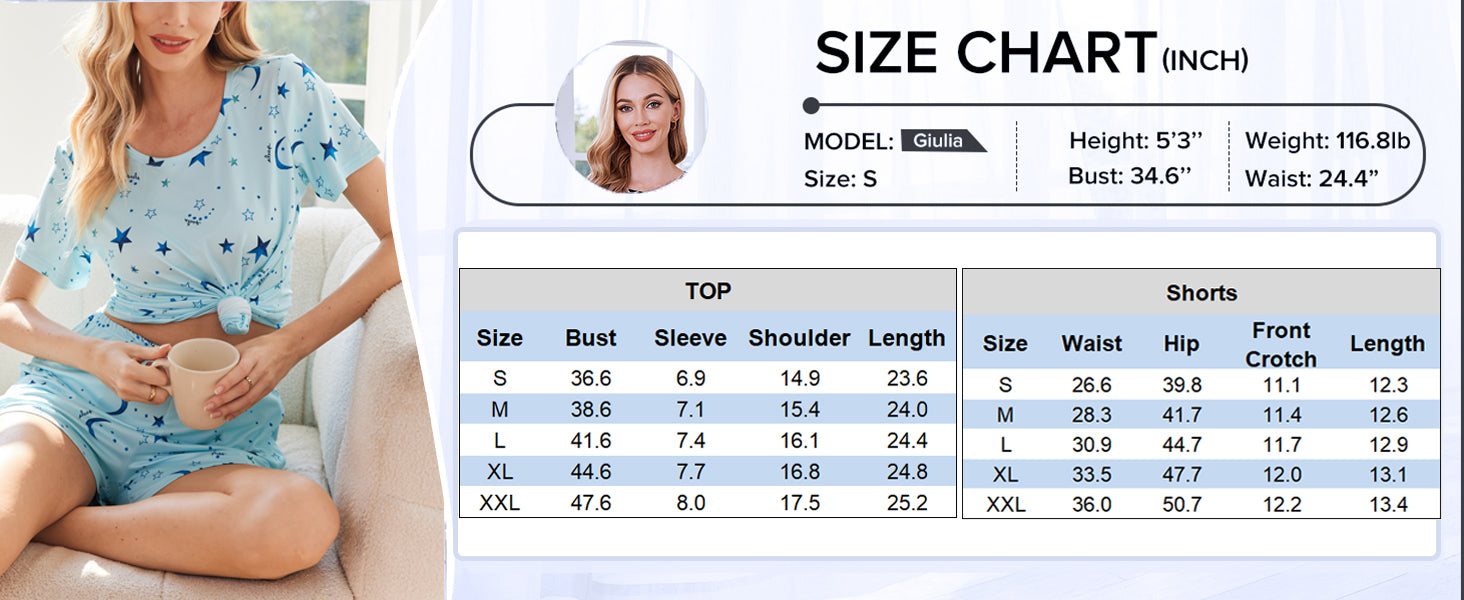Select the 50.7 hip value for XXL

(x=1182, y=505)
